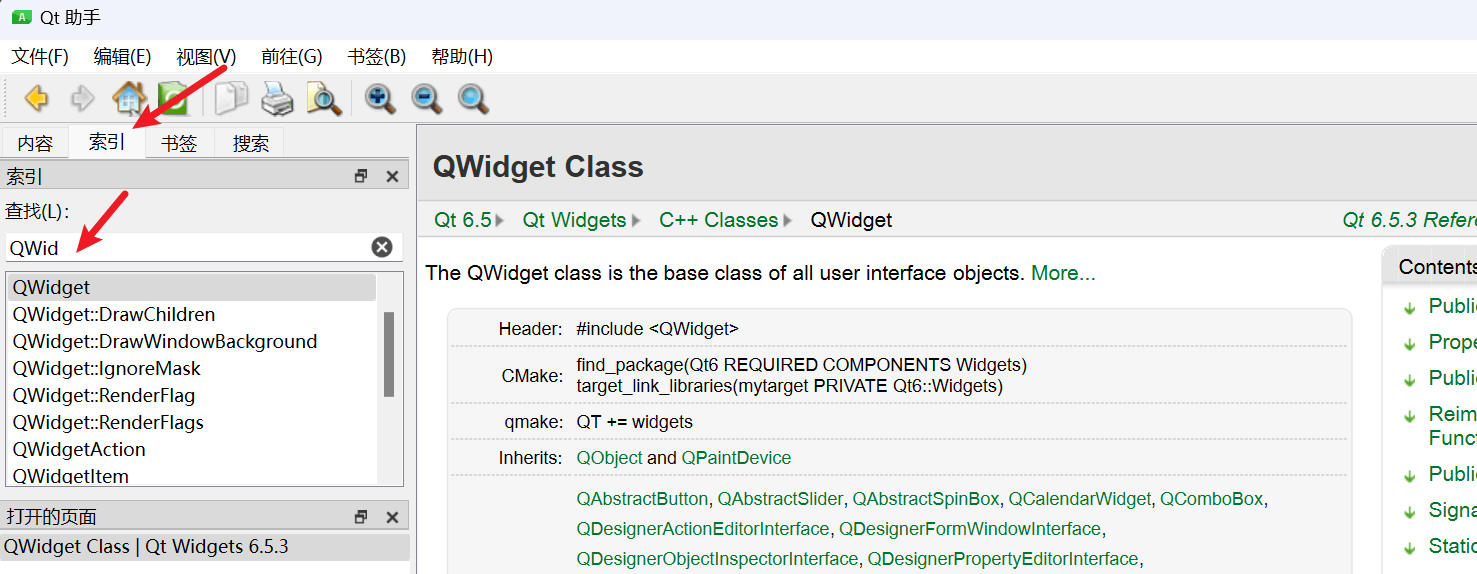Zoom in with the plus magnifier
Image resolution: width=1477 pixels, height=574 pixels.
pyautogui.click(x=380, y=98)
